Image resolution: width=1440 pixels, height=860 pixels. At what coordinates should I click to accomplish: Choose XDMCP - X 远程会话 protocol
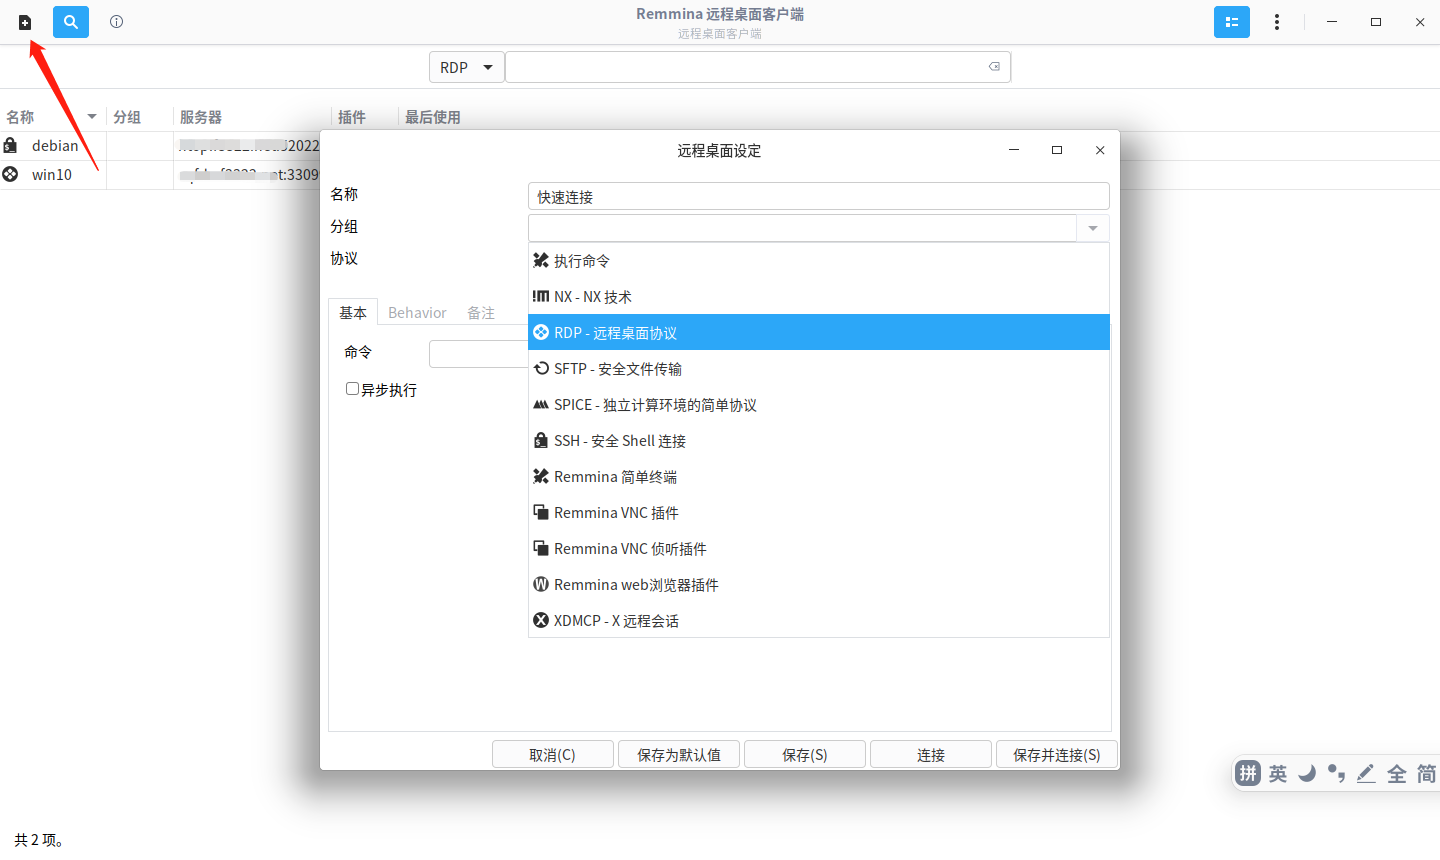pos(819,621)
